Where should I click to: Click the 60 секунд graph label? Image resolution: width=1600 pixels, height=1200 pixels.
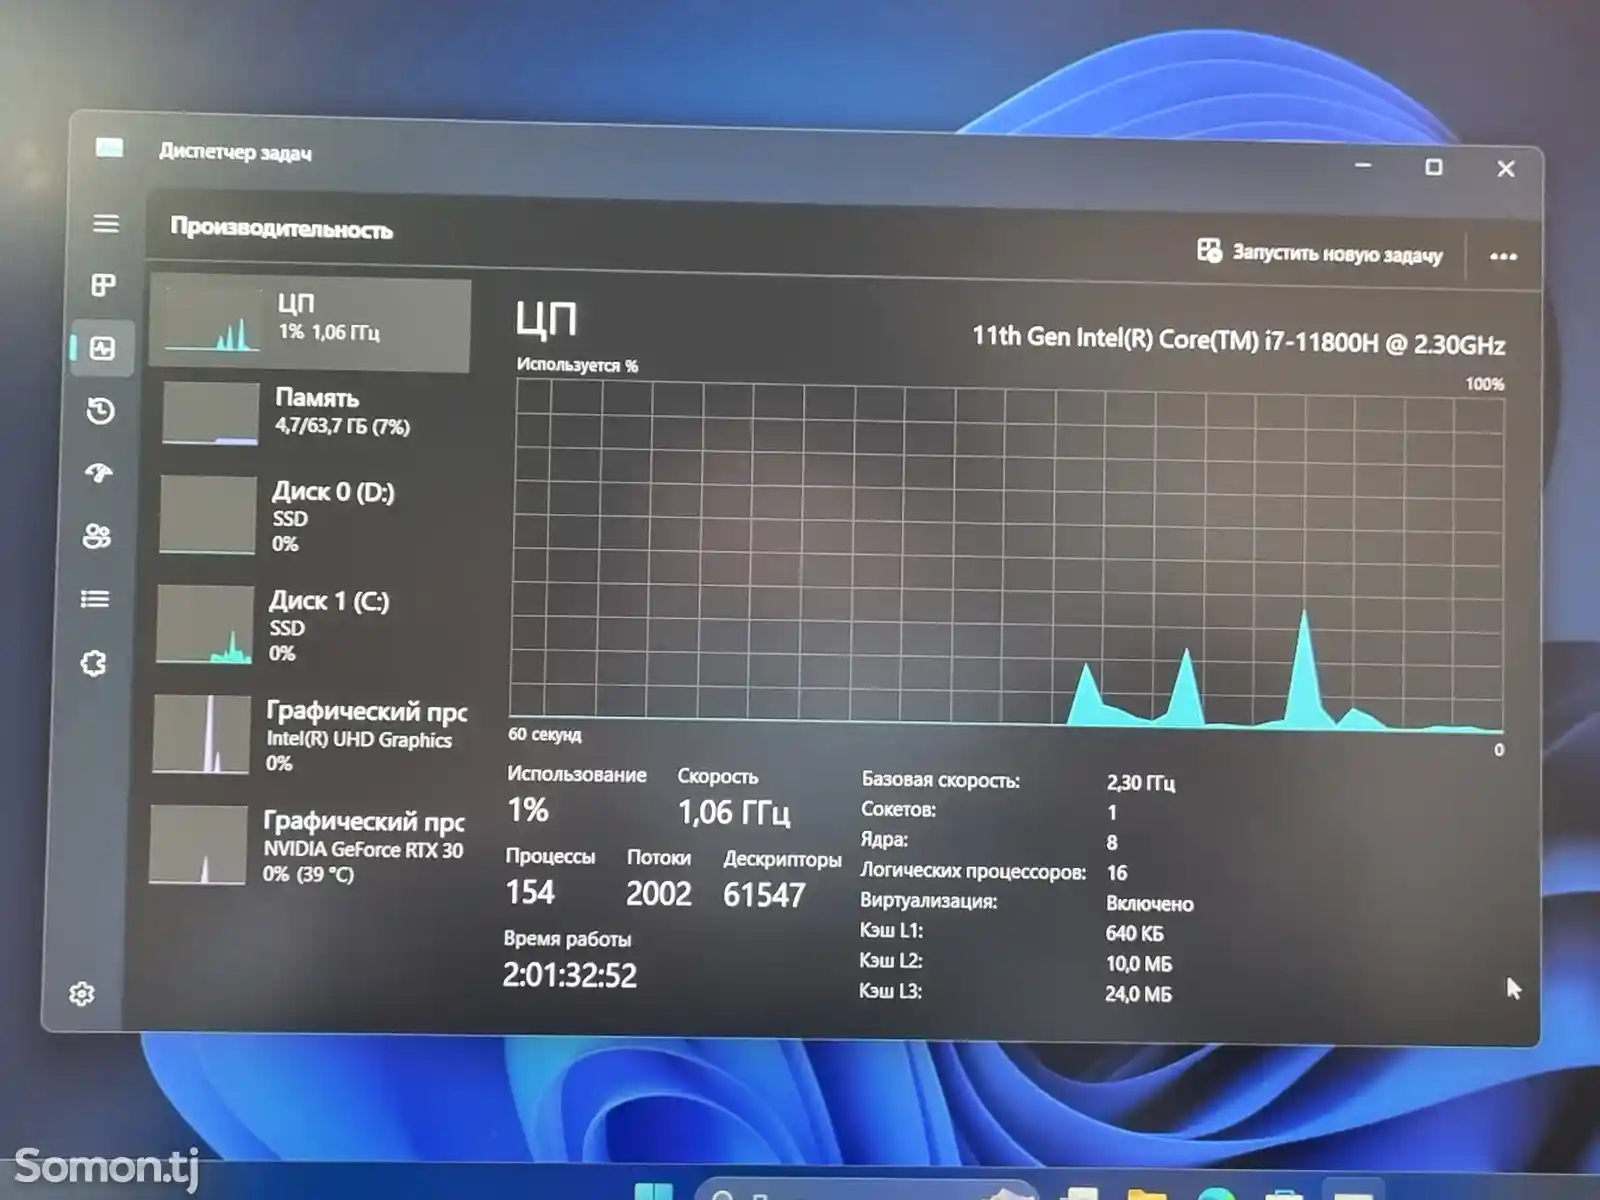544,734
